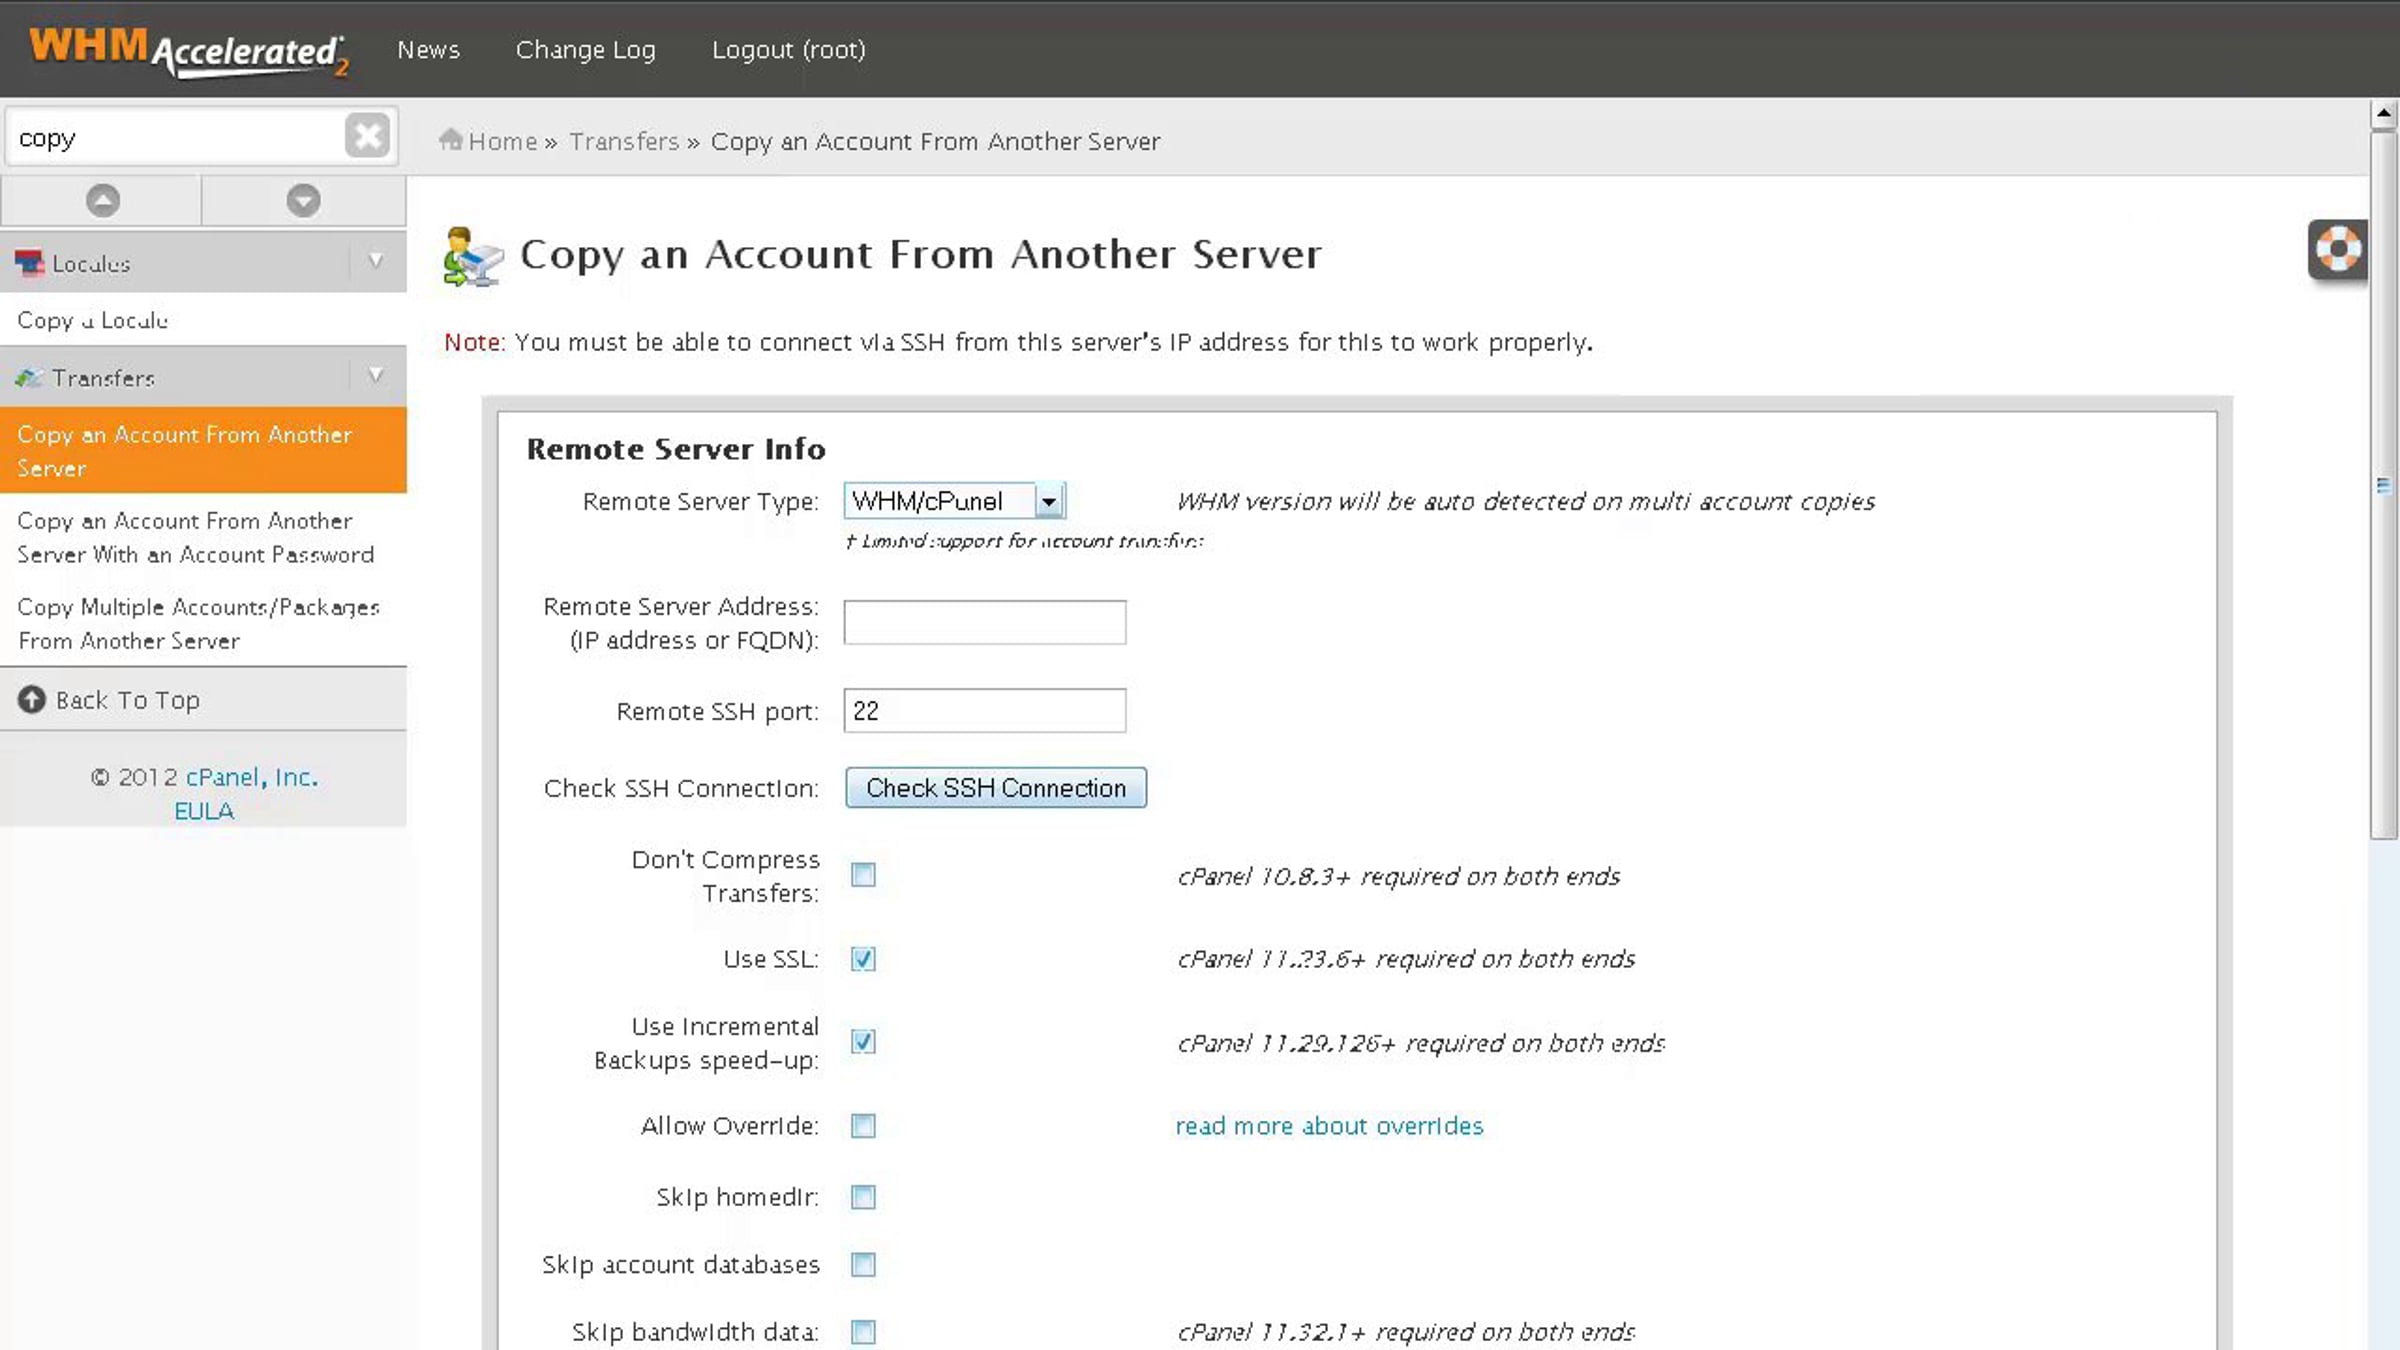The image size is (2400, 1350).
Task: Click the Skip homedir: label
Action: 737,1197
